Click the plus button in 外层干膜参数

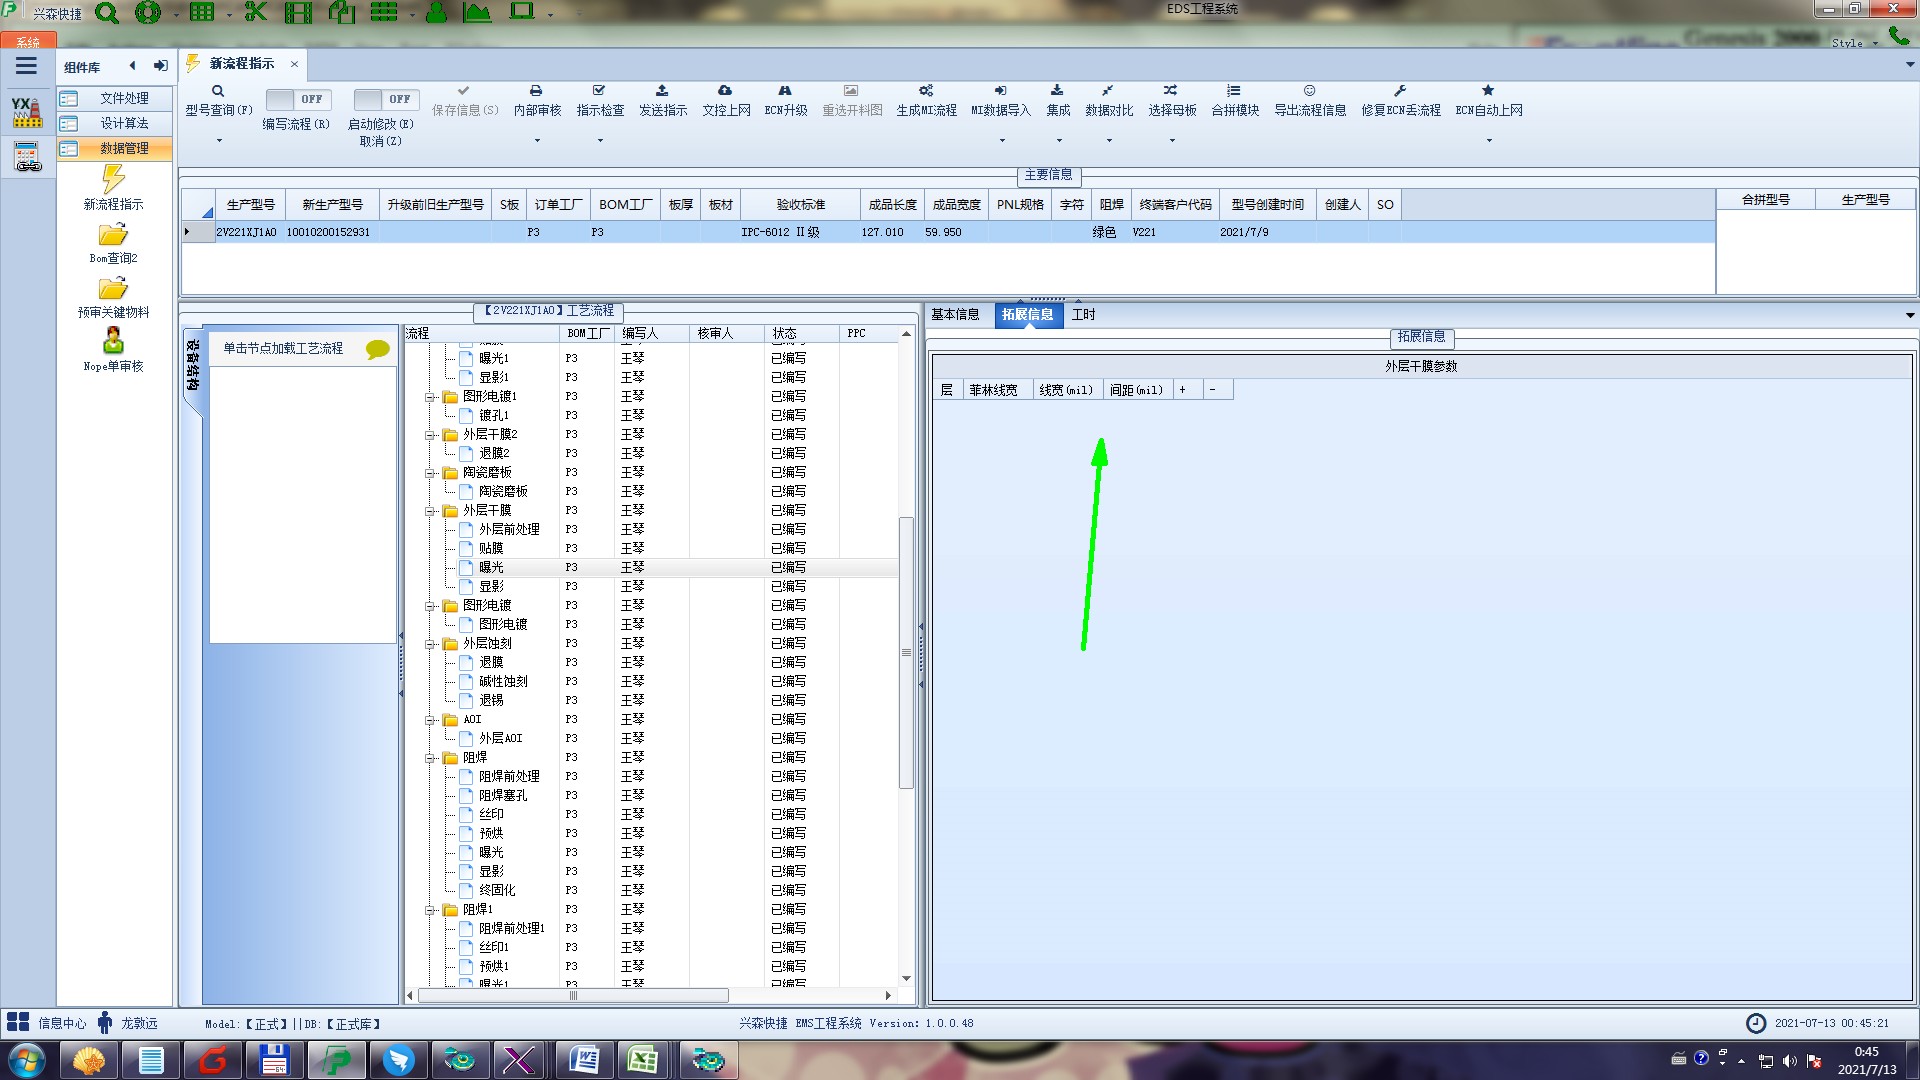(1183, 390)
